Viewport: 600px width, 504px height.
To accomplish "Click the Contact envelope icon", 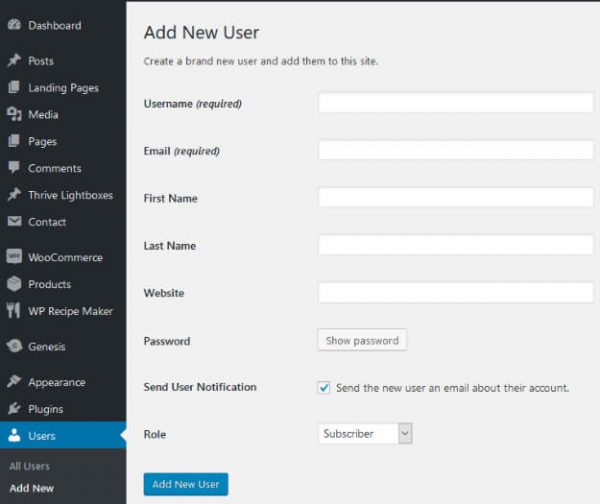I will [15, 221].
